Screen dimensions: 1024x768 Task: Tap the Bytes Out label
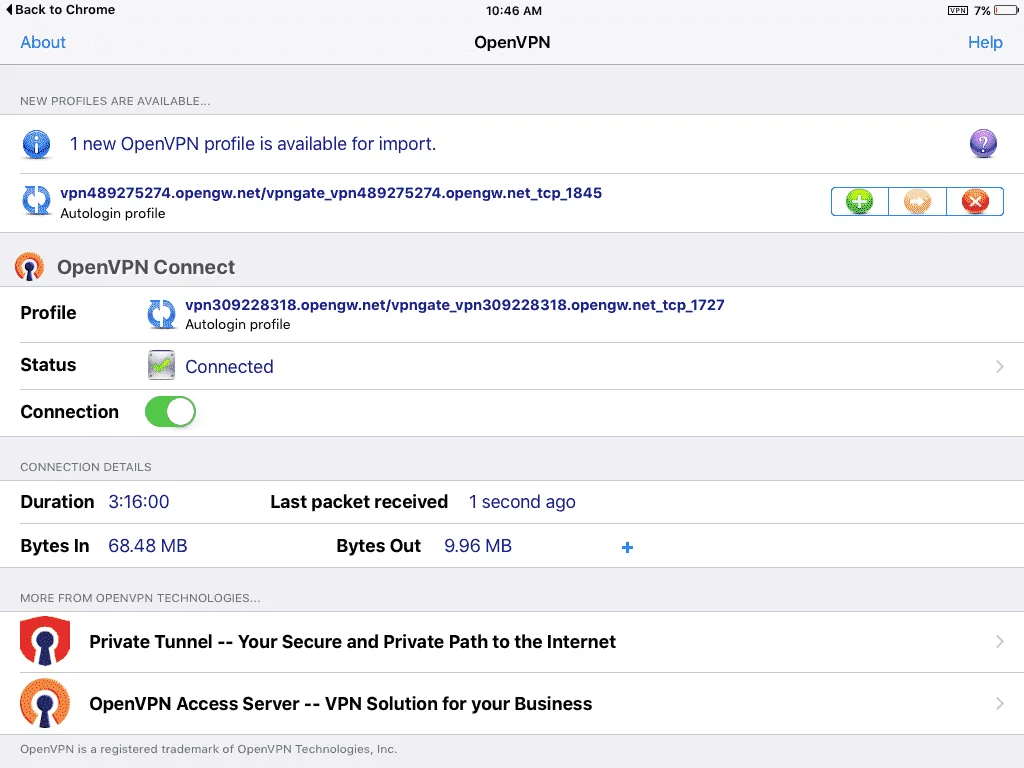(378, 546)
